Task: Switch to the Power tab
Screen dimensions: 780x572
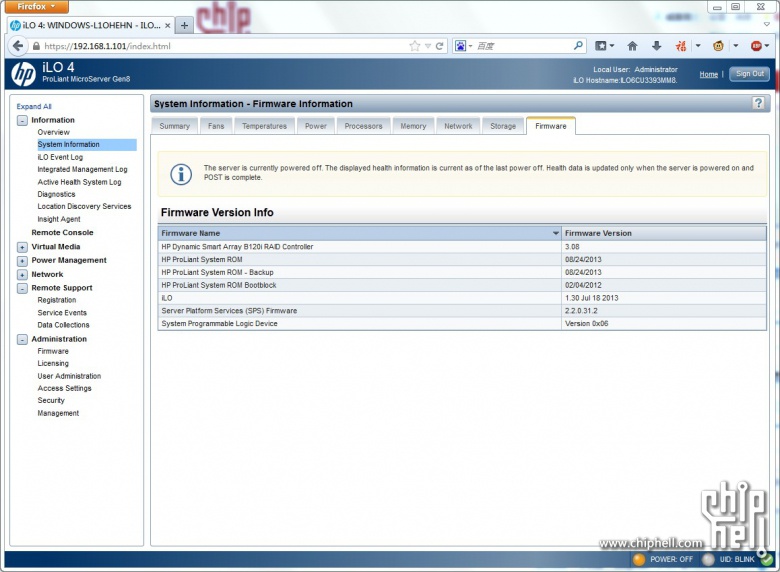Action: (x=316, y=126)
